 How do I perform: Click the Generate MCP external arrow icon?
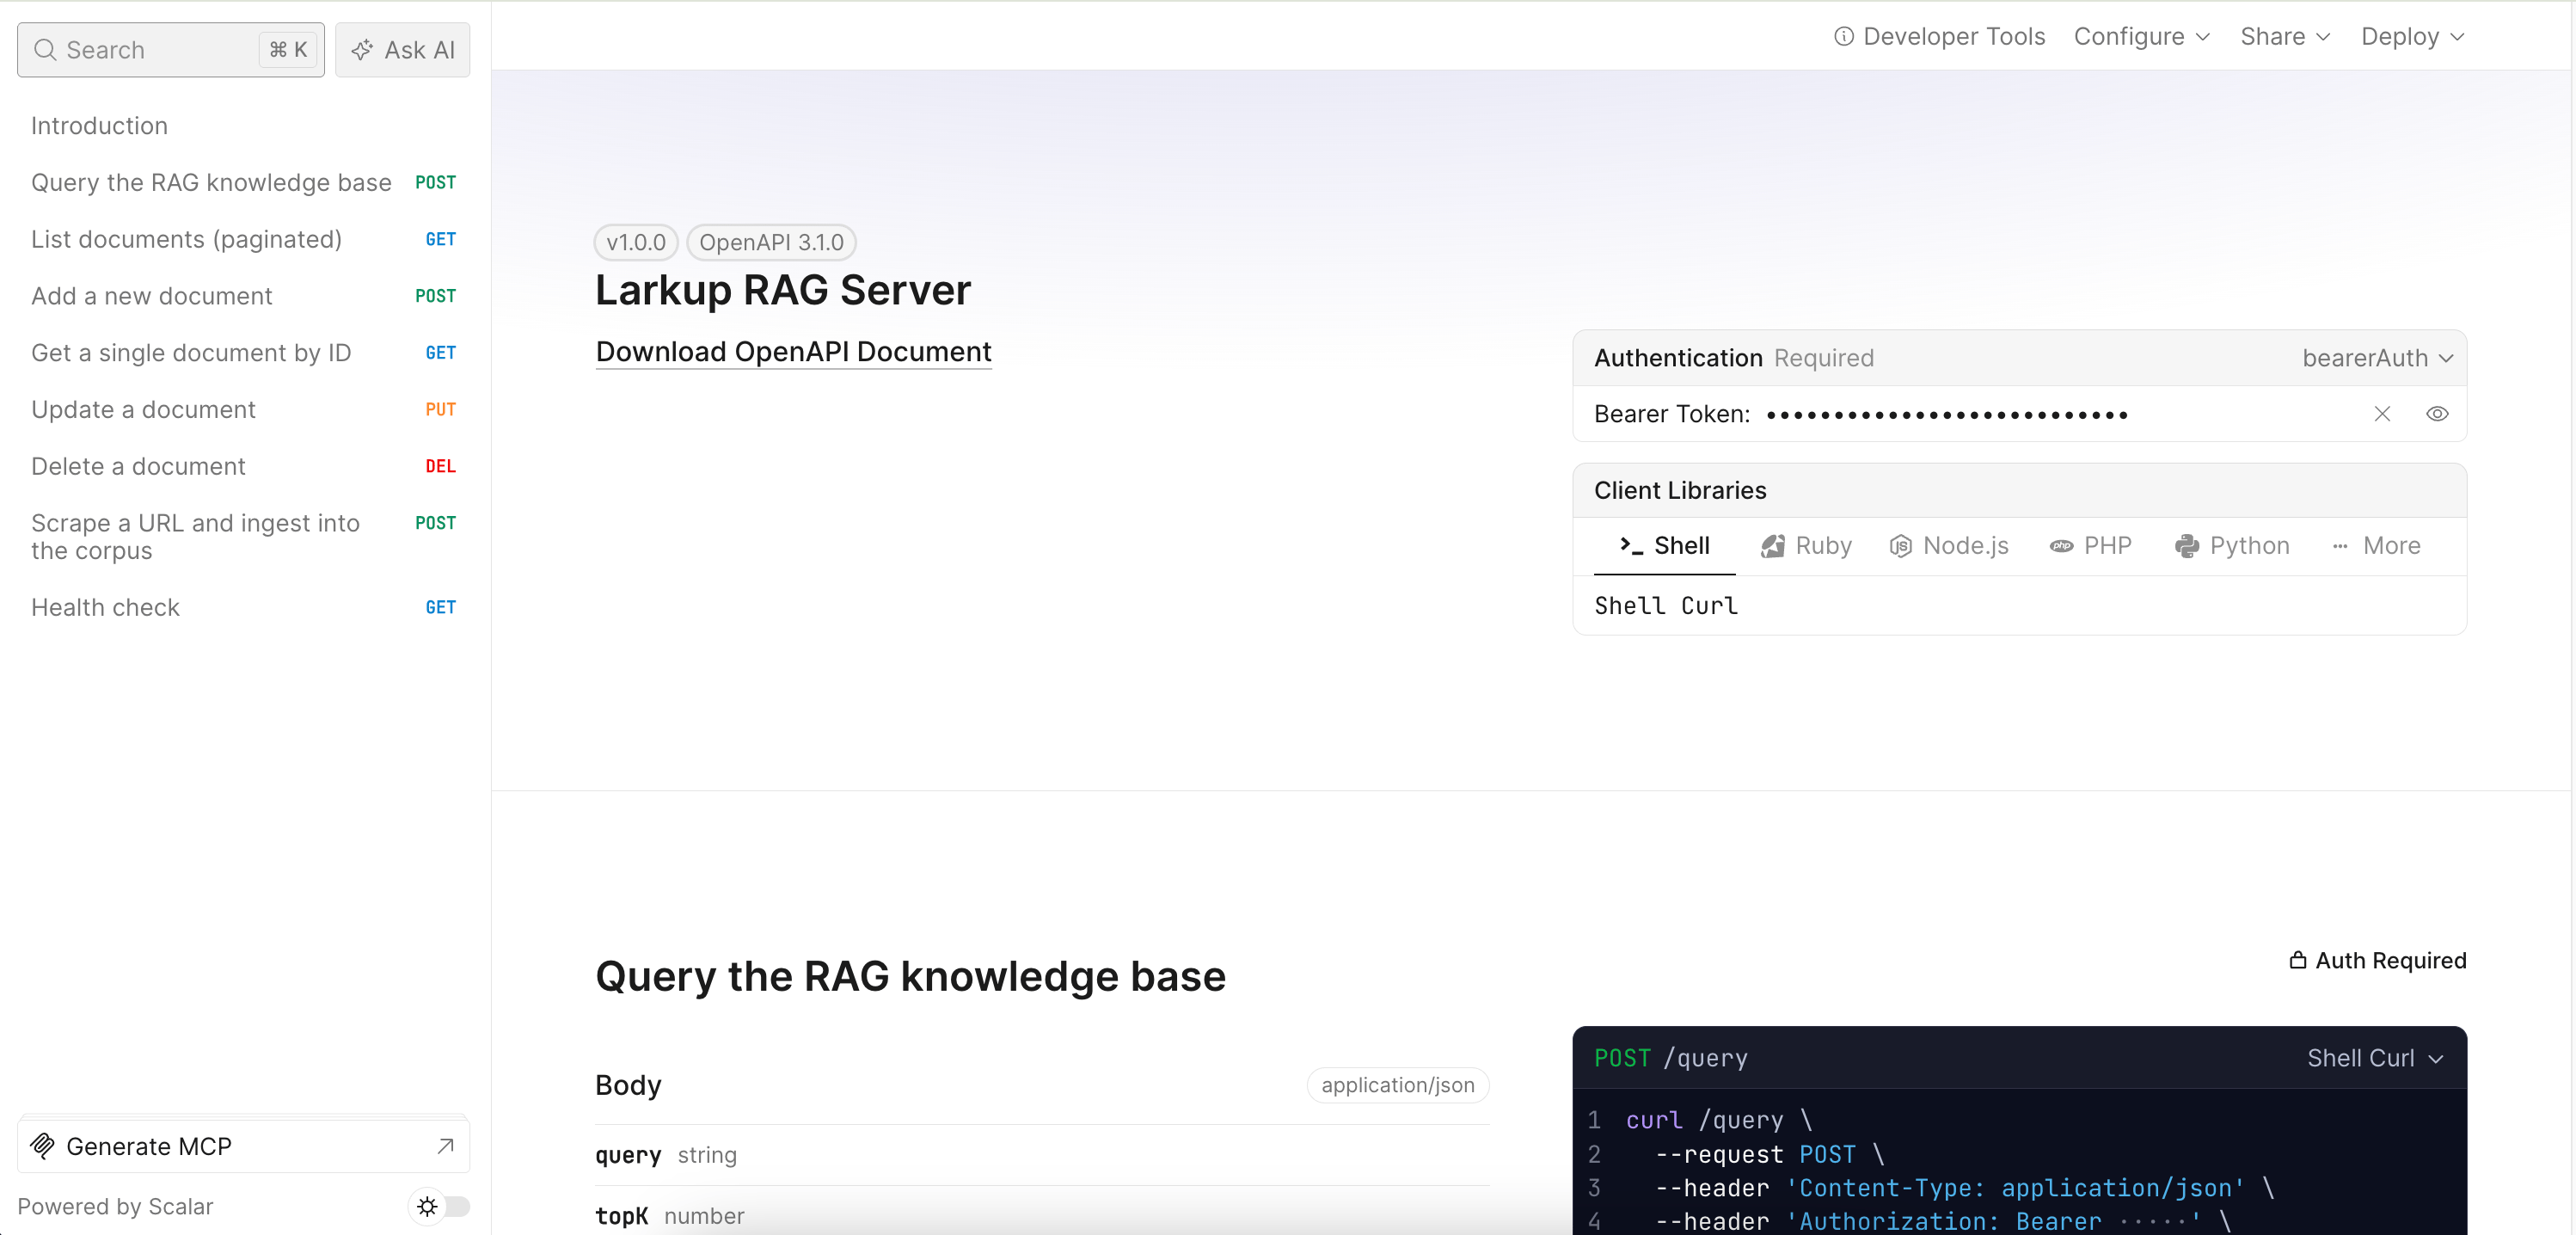pos(446,1146)
